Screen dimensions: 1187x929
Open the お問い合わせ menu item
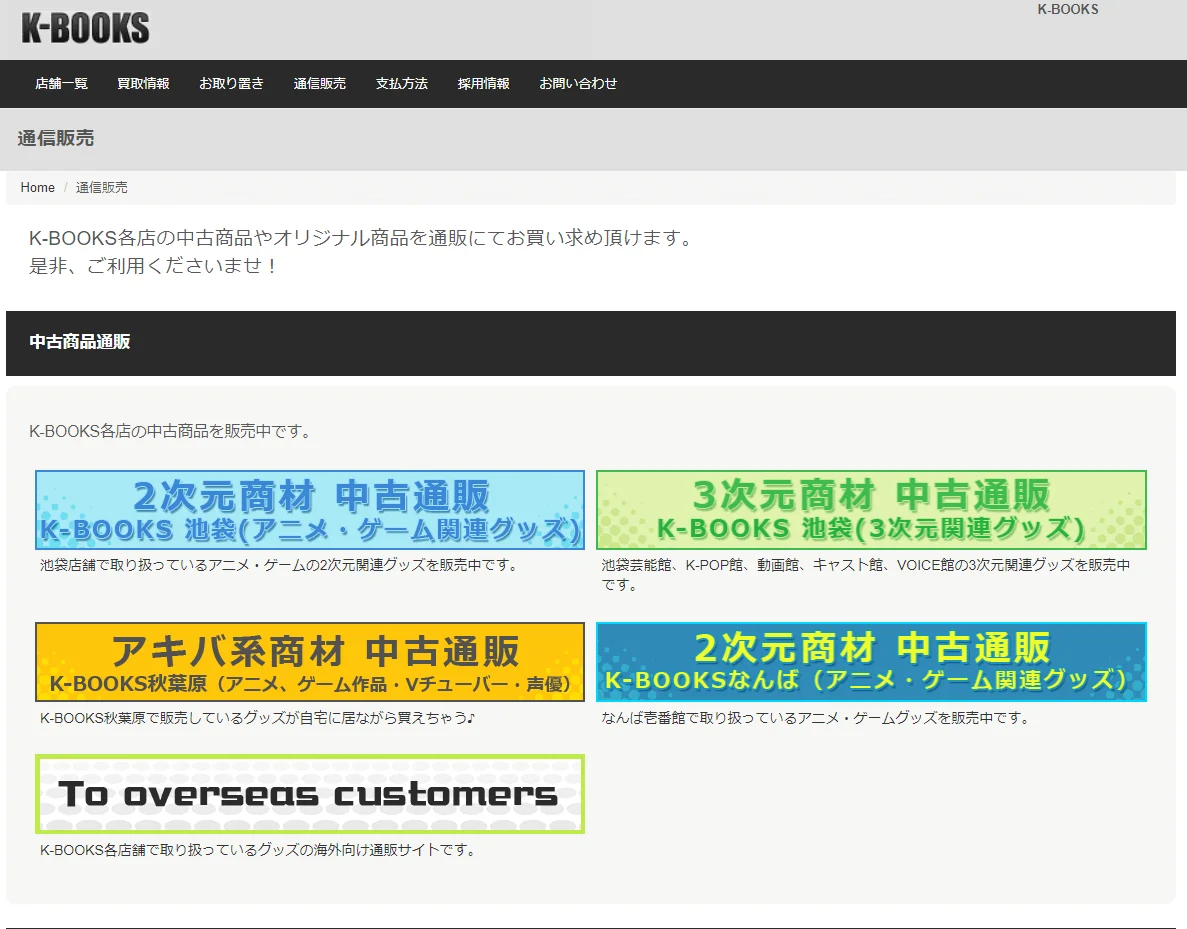578,83
